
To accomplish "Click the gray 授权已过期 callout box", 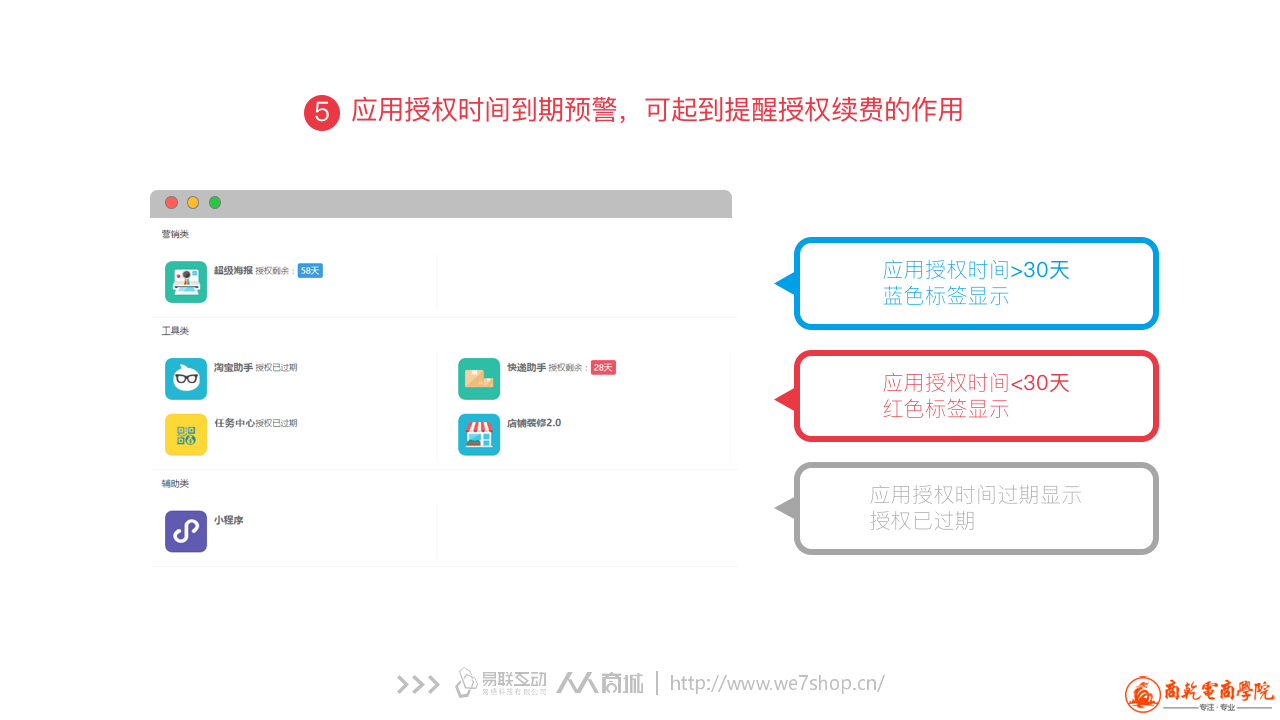I will 976,508.
